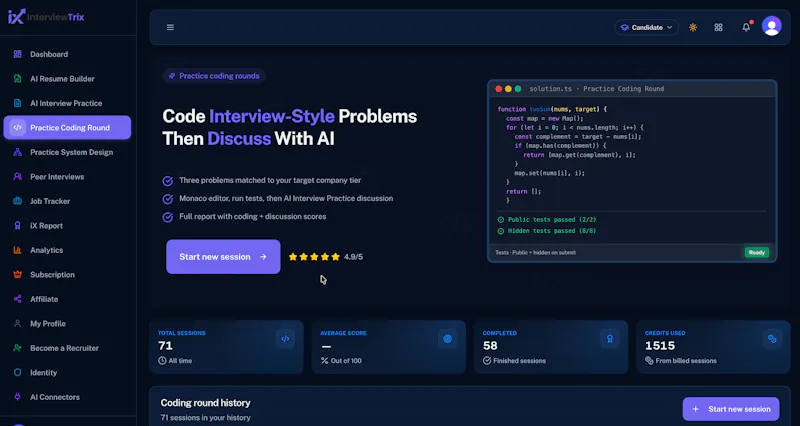Screen dimensions: 800x426
Task: Click the coins icon on Credits Used card
Action: pyautogui.click(x=772, y=339)
